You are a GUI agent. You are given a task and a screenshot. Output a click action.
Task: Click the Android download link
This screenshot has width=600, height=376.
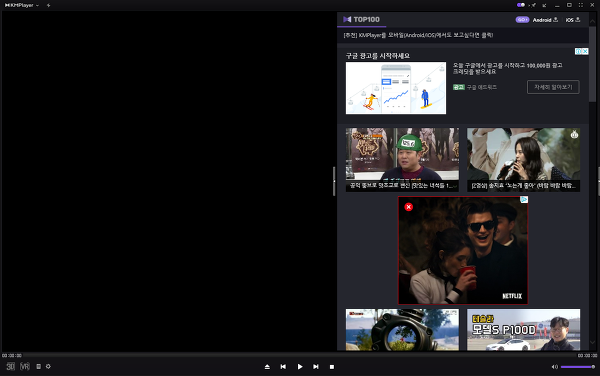[x=545, y=20]
